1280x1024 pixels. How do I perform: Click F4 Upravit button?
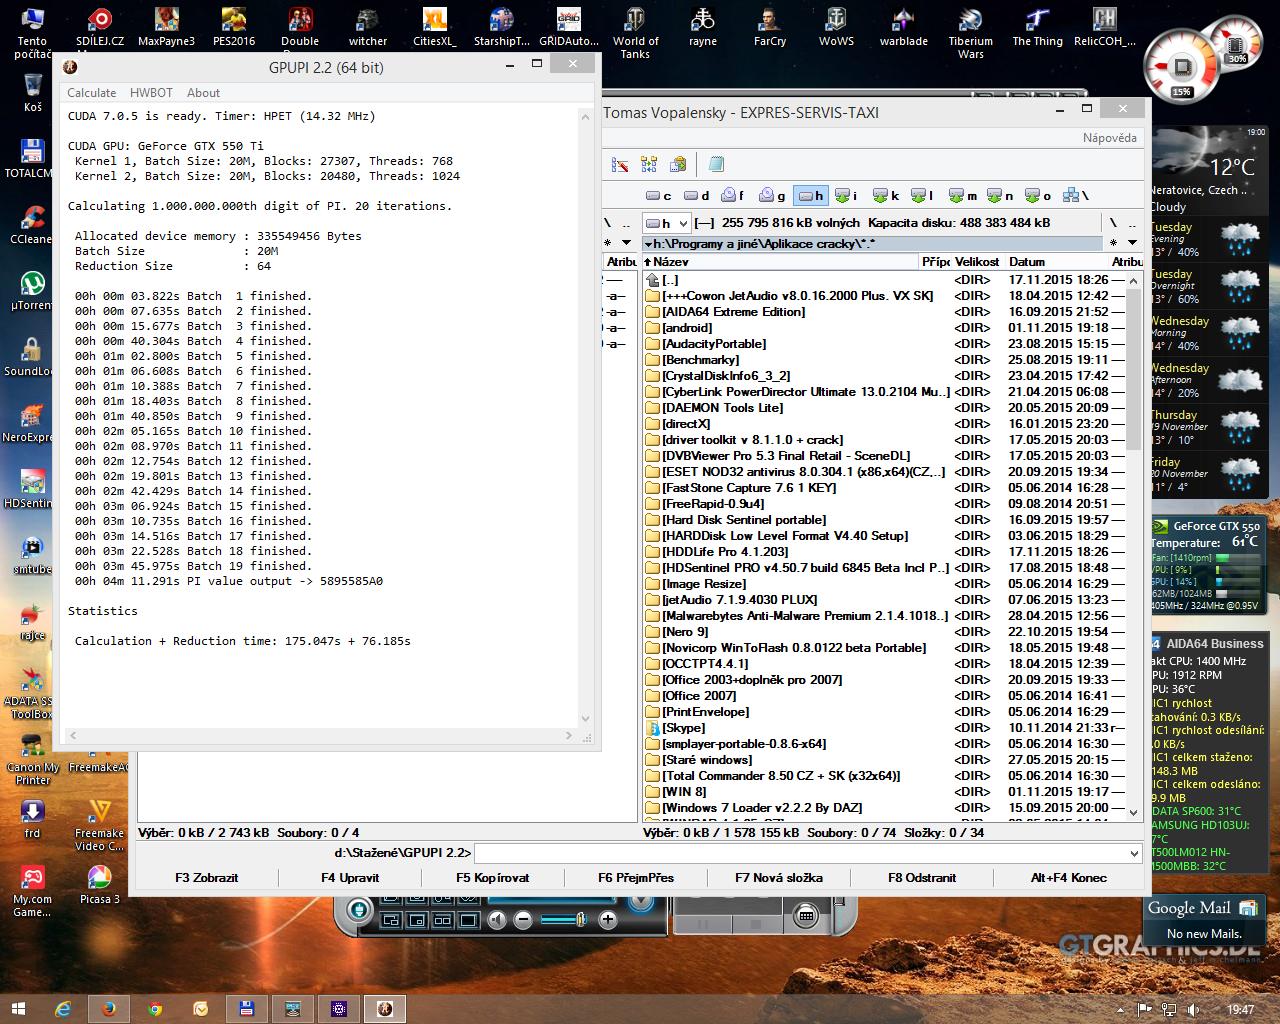(350, 878)
